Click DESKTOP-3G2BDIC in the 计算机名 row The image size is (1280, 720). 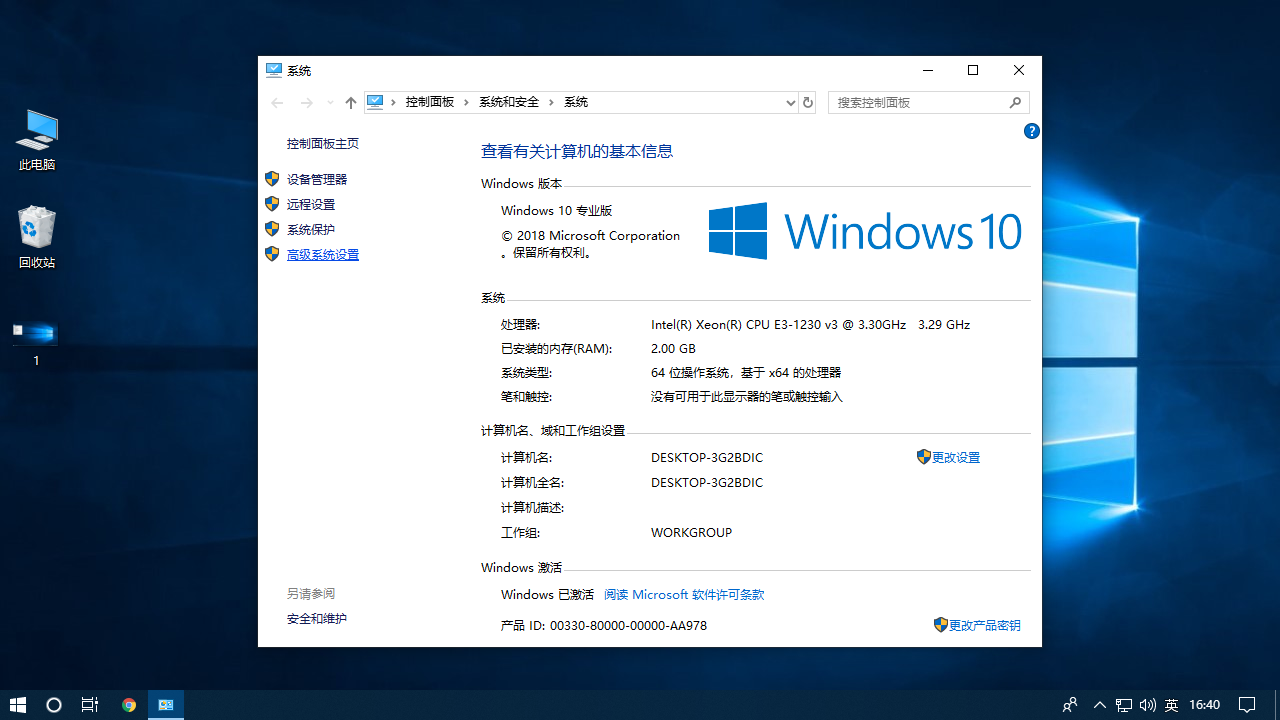coord(707,458)
